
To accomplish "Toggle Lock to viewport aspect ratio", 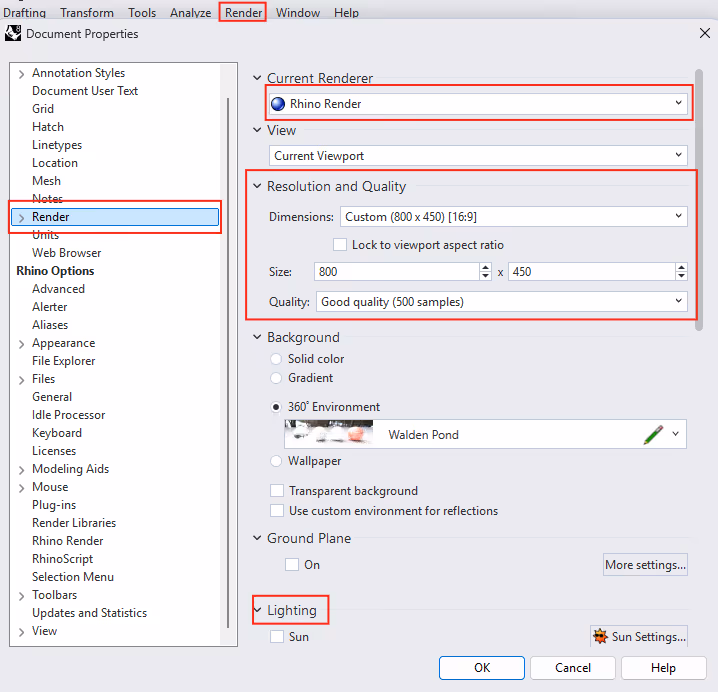I will (x=340, y=245).
